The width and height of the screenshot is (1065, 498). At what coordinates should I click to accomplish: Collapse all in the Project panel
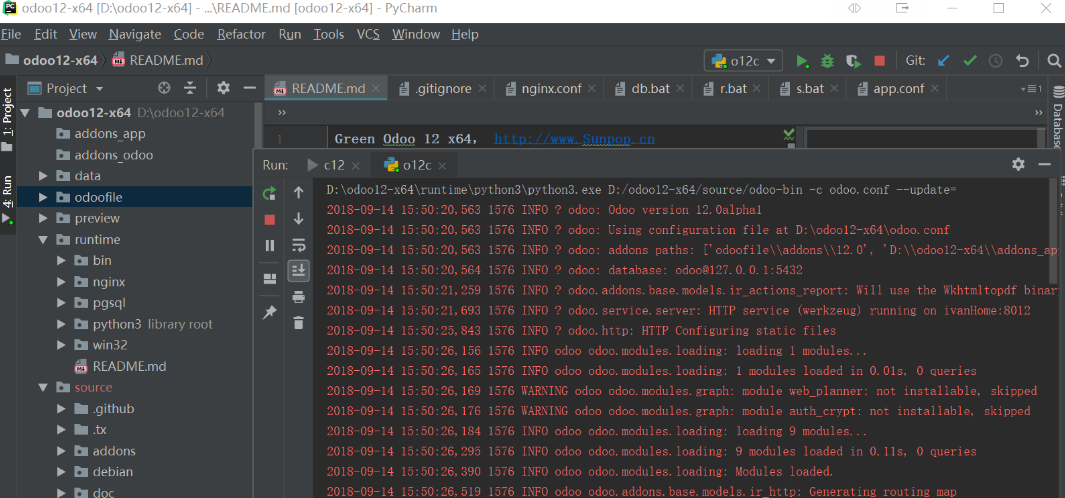click(x=190, y=88)
